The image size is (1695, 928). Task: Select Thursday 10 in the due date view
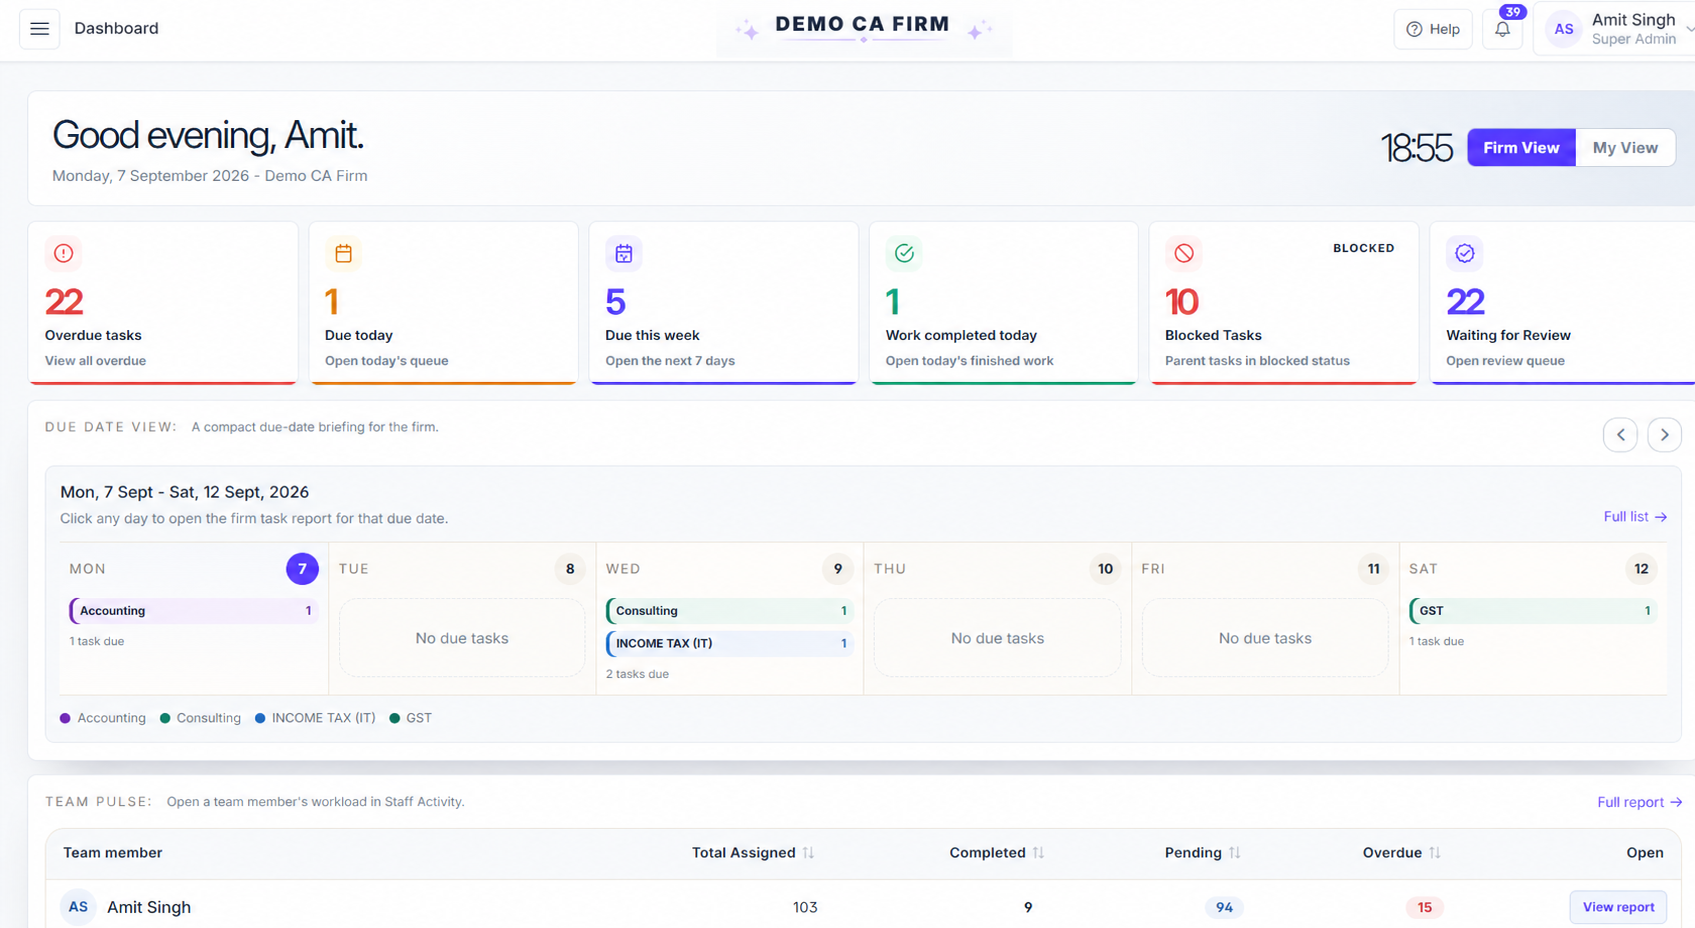[x=1105, y=569]
